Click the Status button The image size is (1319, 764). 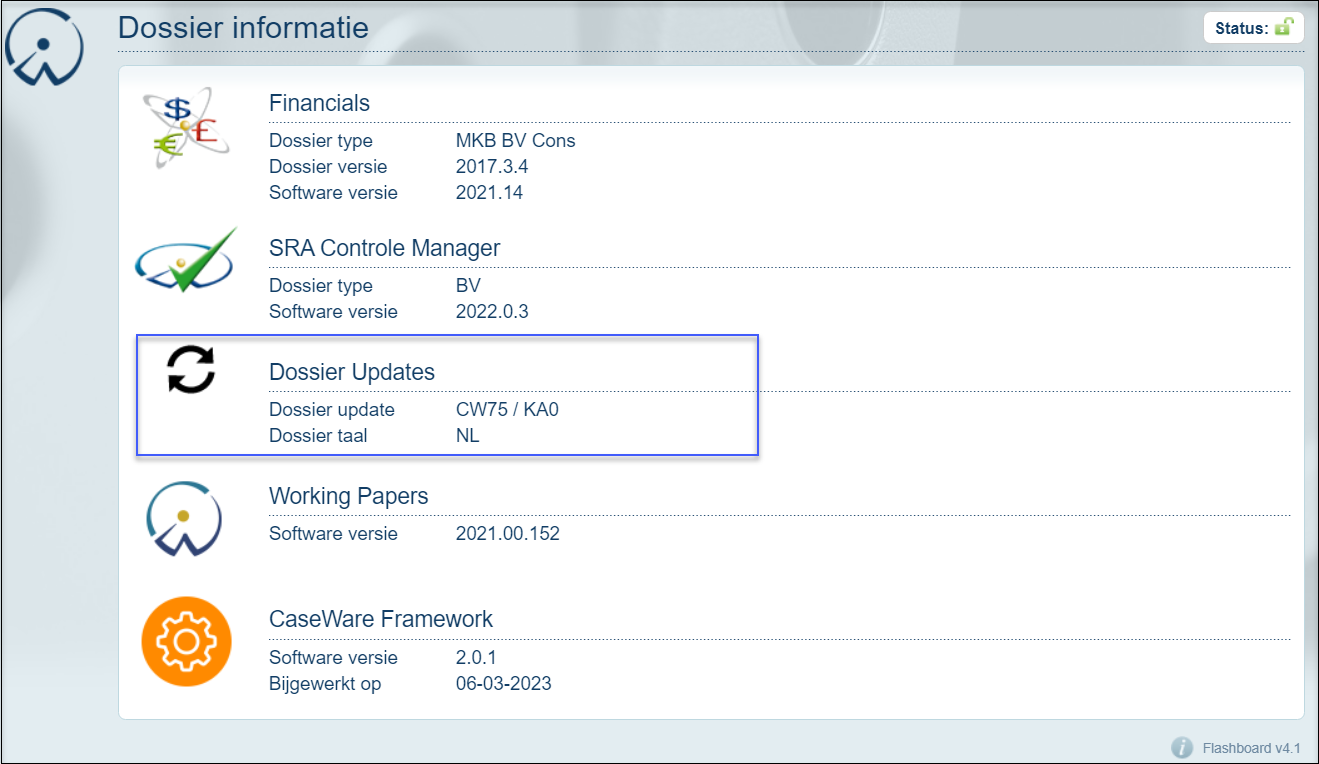[1254, 28]
